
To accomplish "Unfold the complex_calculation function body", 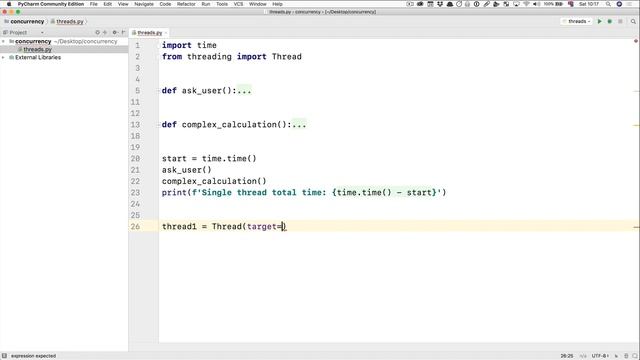I will [x=159, y=124].
